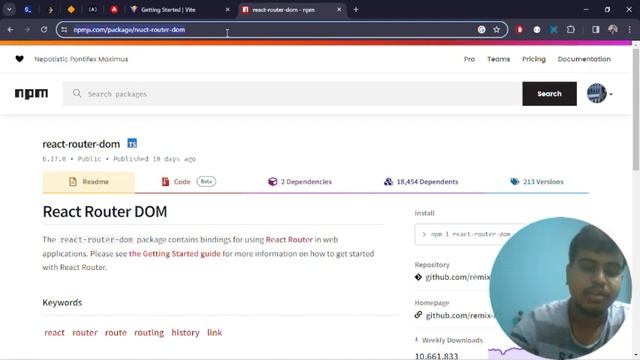Close the react-router-dom npm tab
640x360 pixels.
pos(339,9)
